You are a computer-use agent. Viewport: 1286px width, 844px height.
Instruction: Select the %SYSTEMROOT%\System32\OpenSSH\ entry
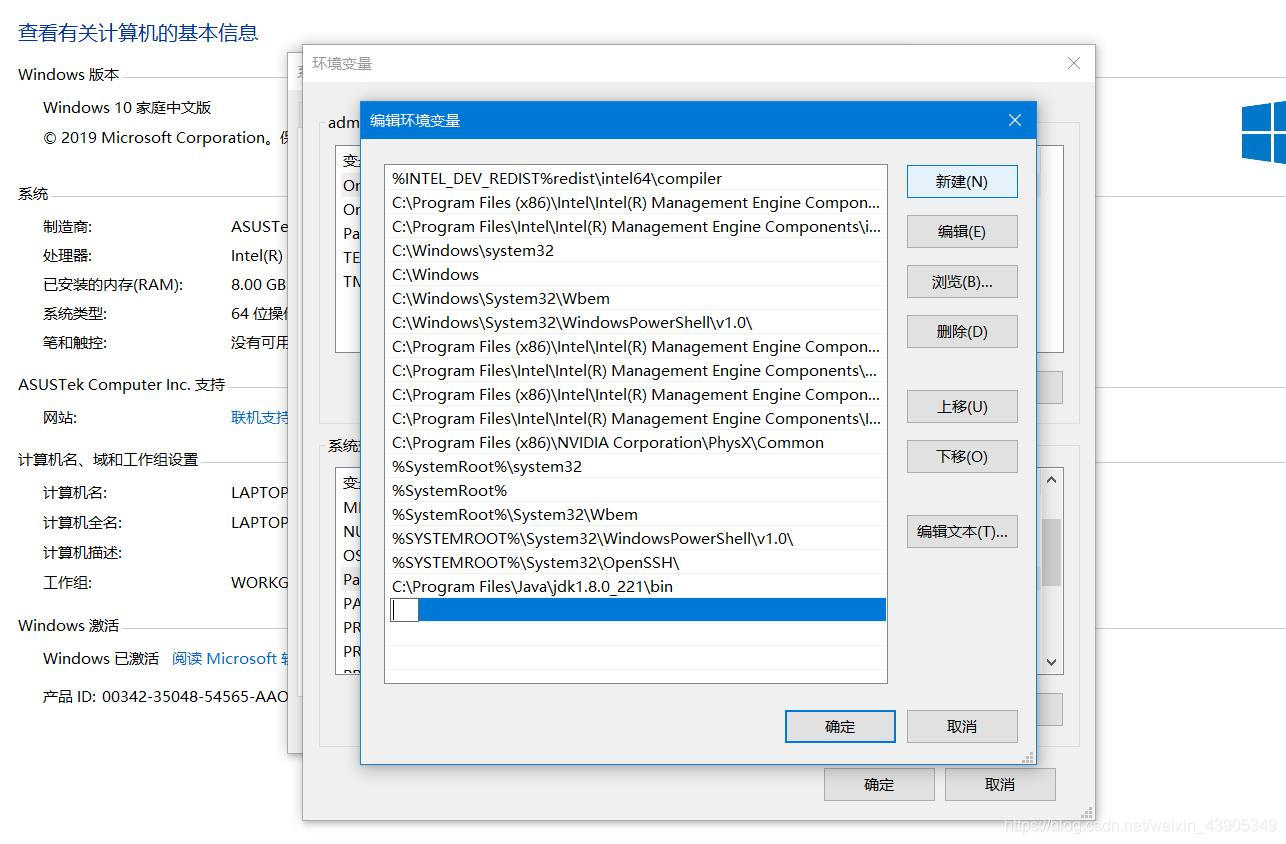(x=636, y=563)
